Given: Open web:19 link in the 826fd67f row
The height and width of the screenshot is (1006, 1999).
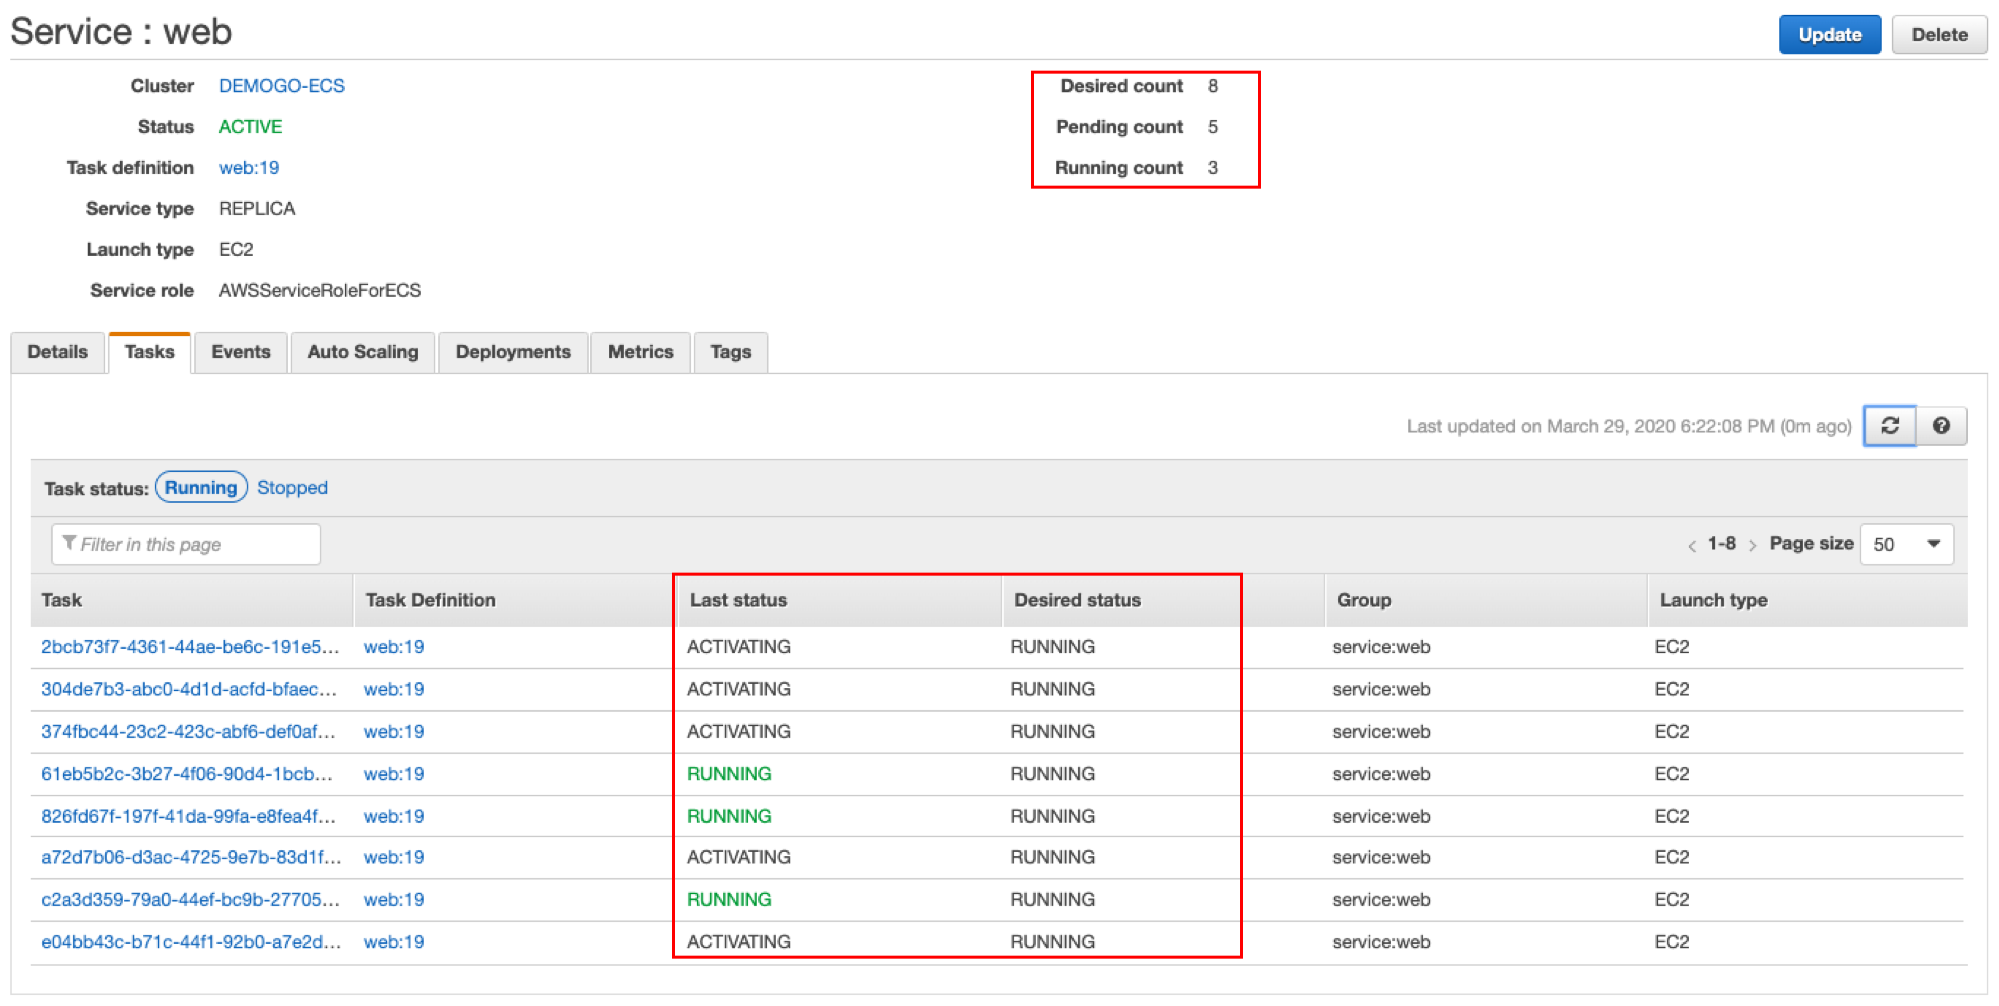Looking at the screenshot, I should click(x=394, y=816).
